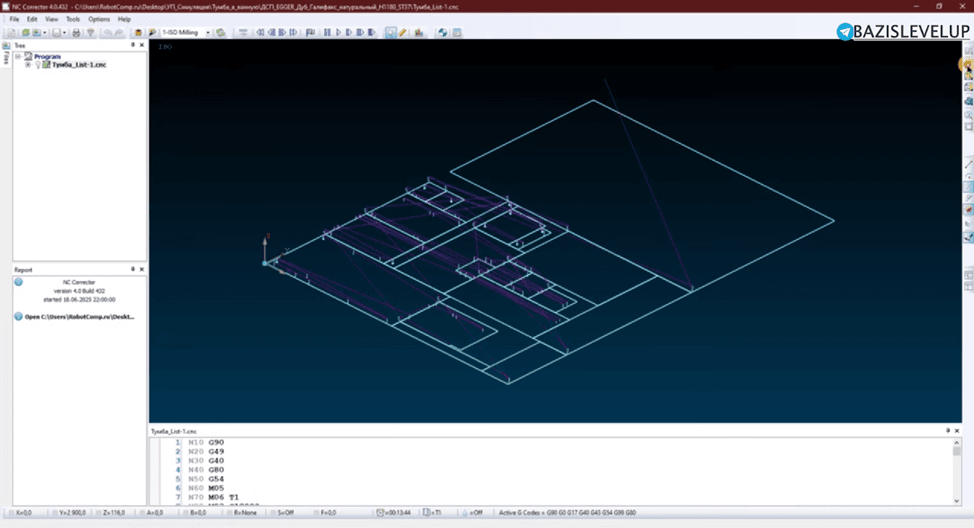Click code line N10 G90
The image size is (974, 528).
coord(206,442)
